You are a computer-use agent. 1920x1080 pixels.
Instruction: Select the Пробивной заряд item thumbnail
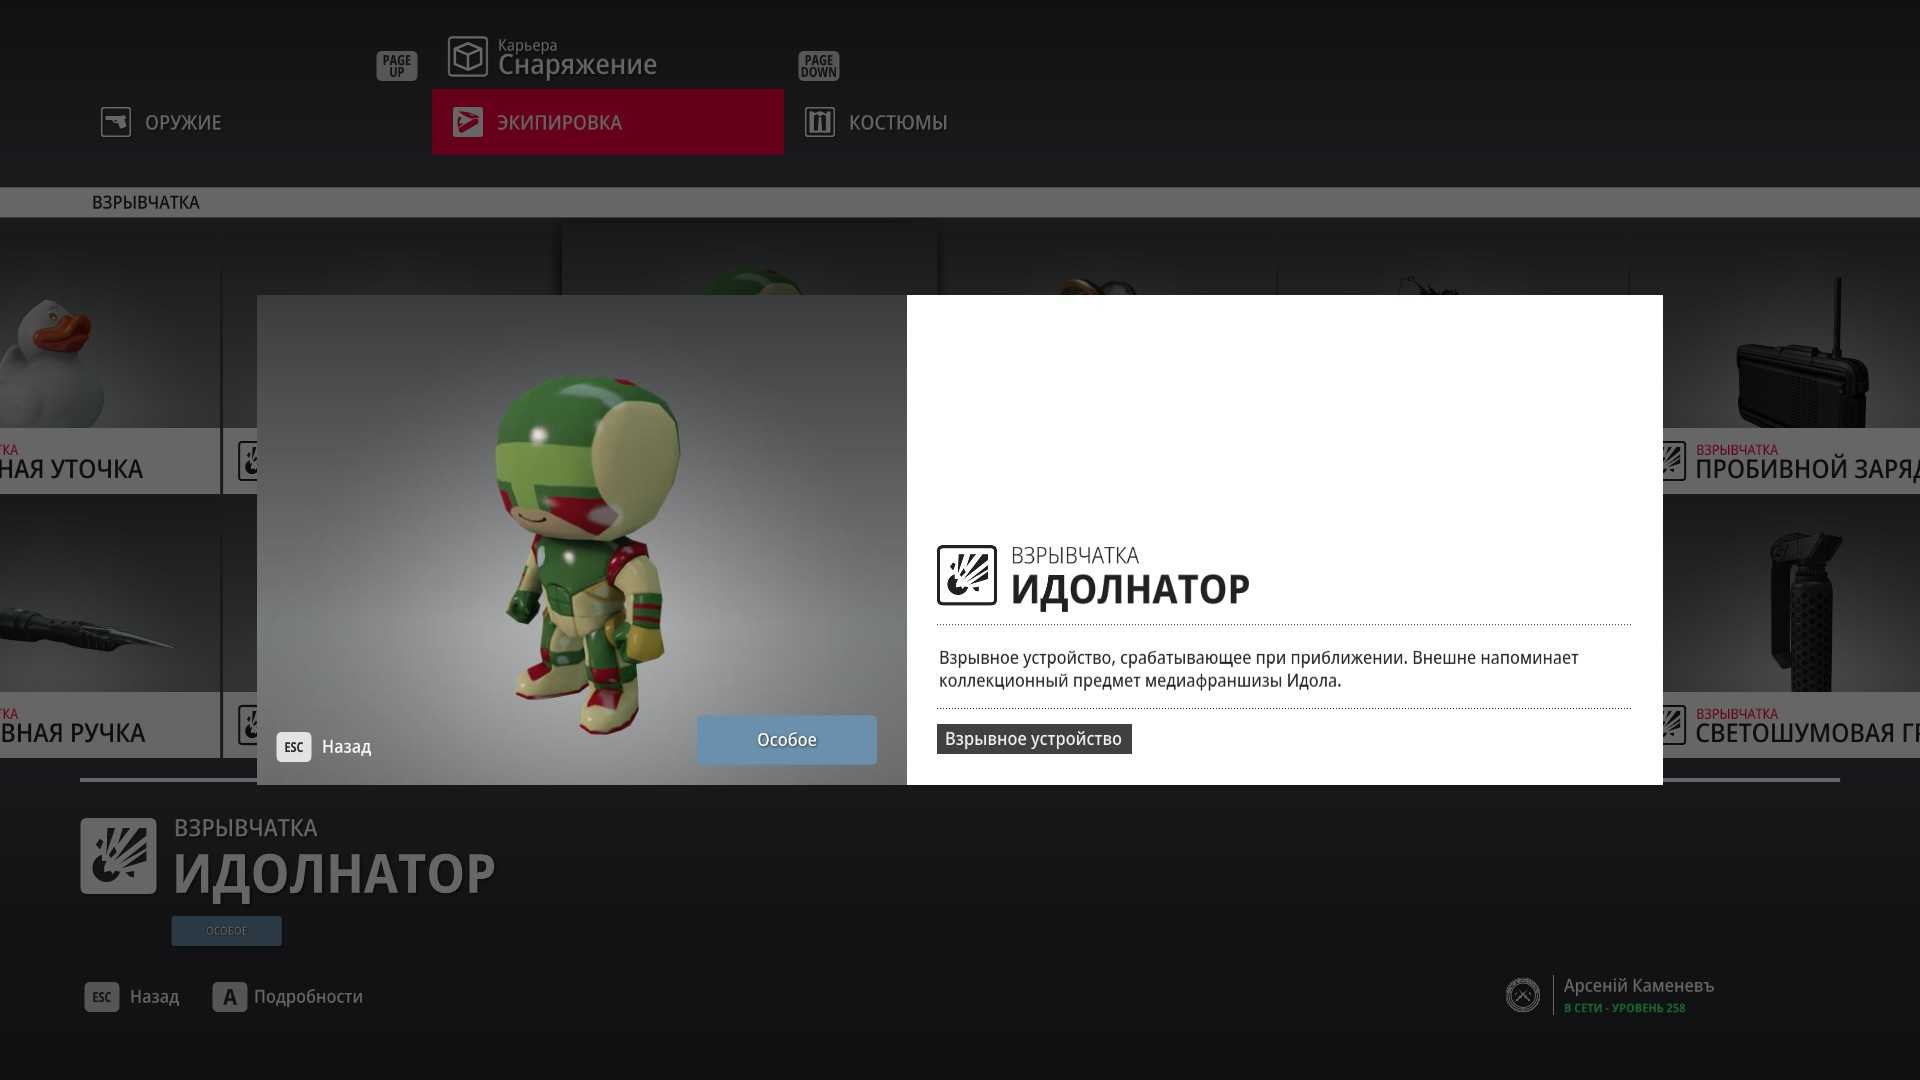click(x=1800, y=355)
